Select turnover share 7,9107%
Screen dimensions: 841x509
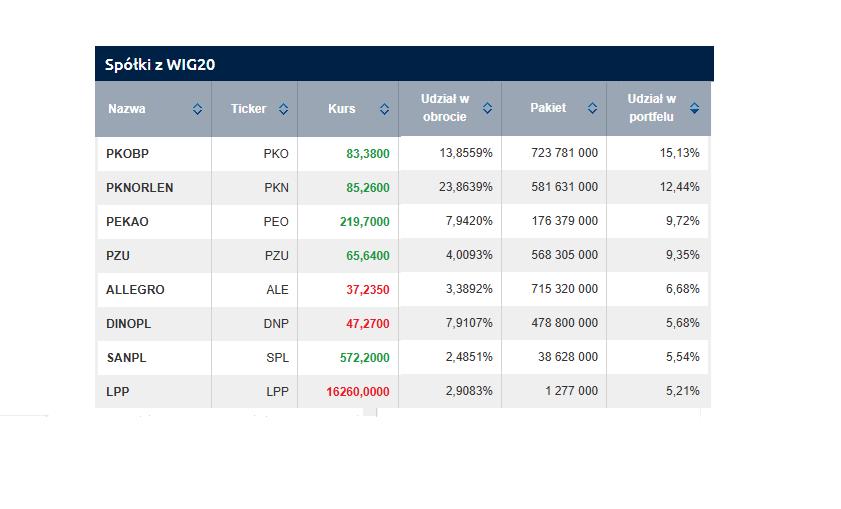[469, 323]
